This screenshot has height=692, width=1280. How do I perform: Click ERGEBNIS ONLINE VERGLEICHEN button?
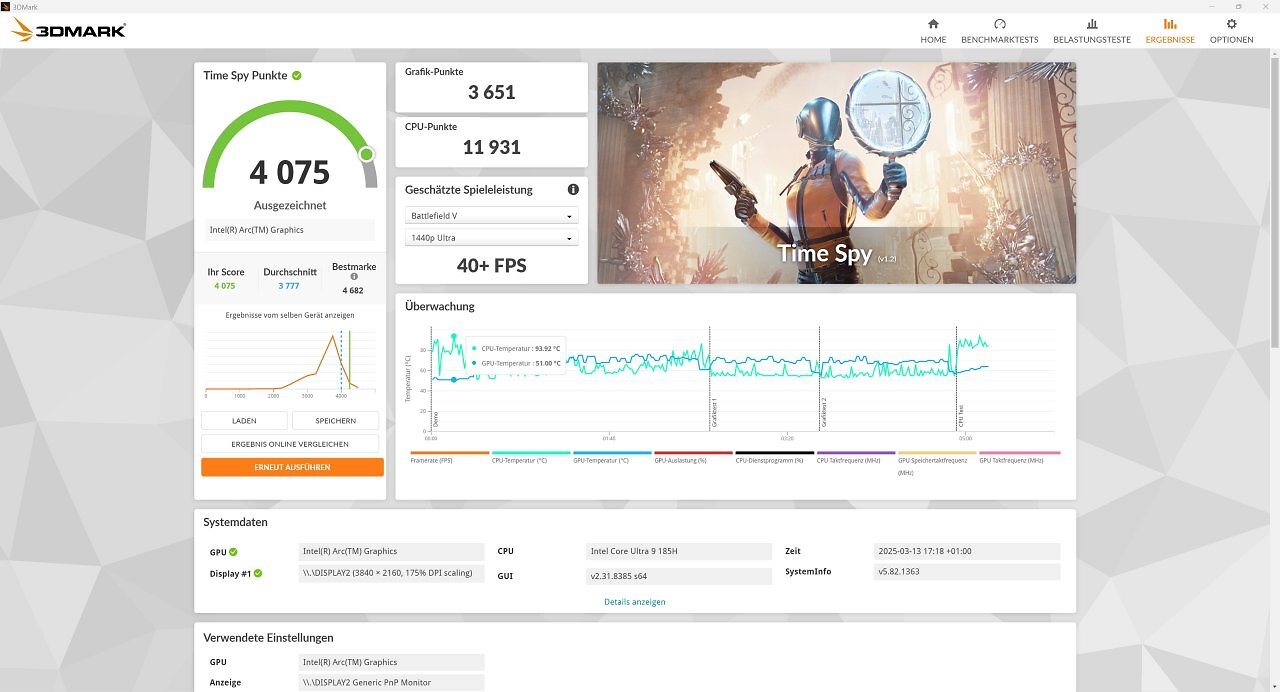pyautogui.click(x=290, y=444)
